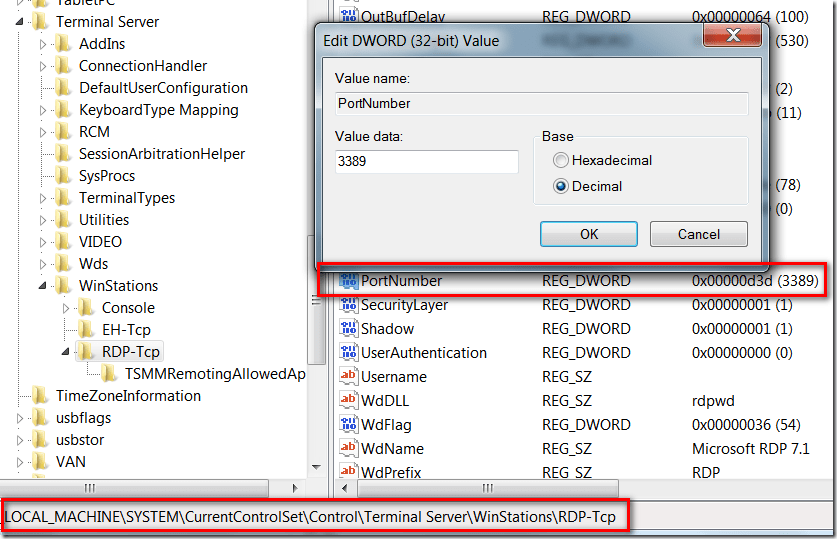Select the Decimal base option
This screenshot has width=837, height=539.
561,186
